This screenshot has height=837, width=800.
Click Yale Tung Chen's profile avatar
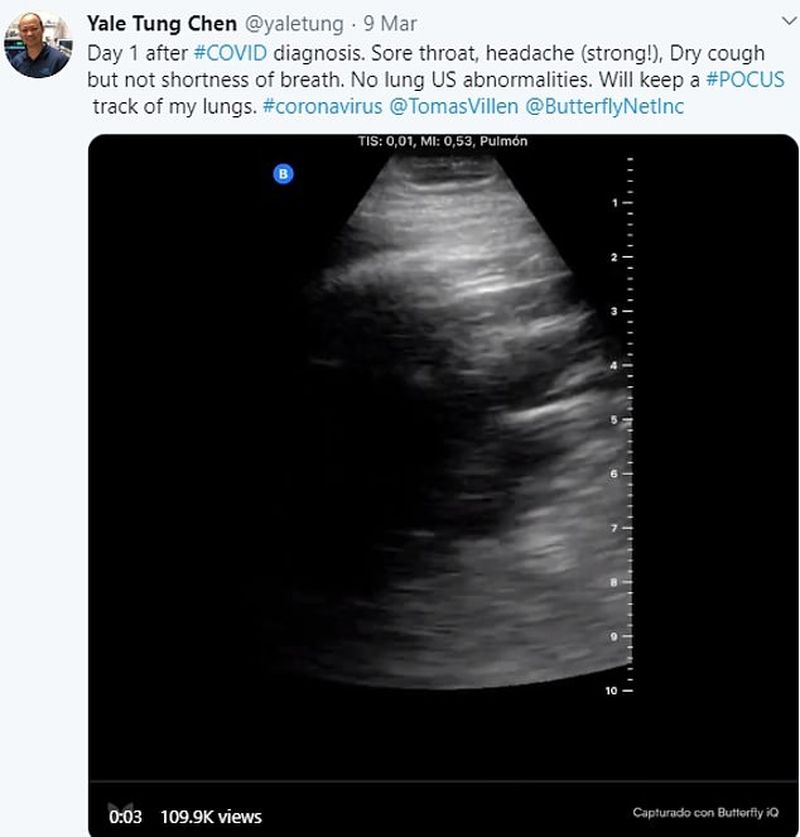coord(38,45)
